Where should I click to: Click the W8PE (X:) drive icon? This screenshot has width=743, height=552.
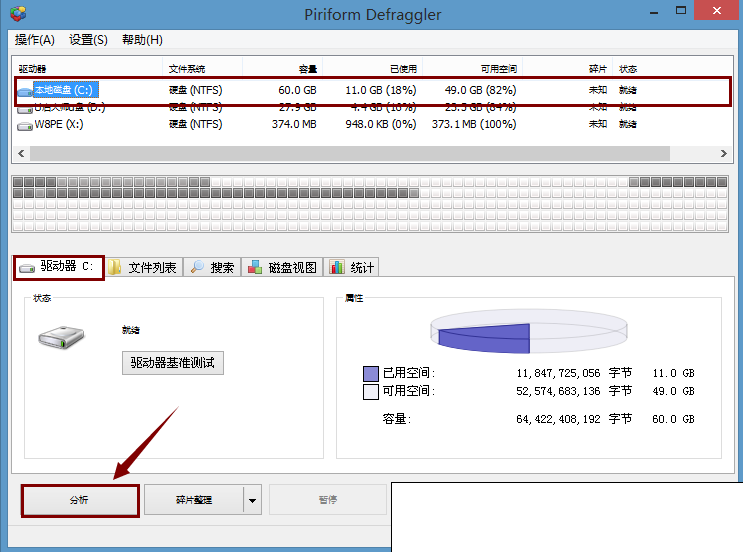pyautogui.click(x=25, y=126)
